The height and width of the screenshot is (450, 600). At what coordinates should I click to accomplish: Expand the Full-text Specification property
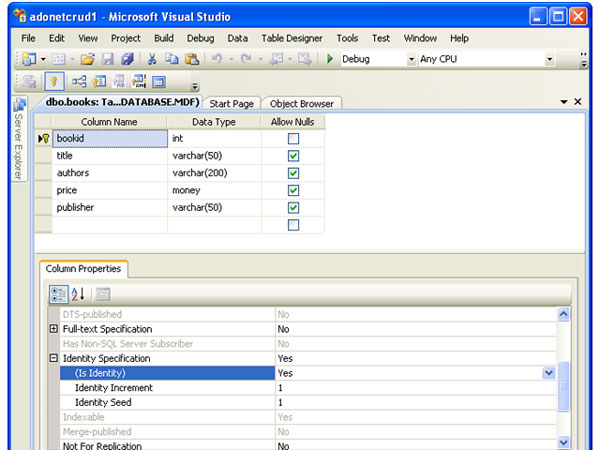(x=54, y=329)
